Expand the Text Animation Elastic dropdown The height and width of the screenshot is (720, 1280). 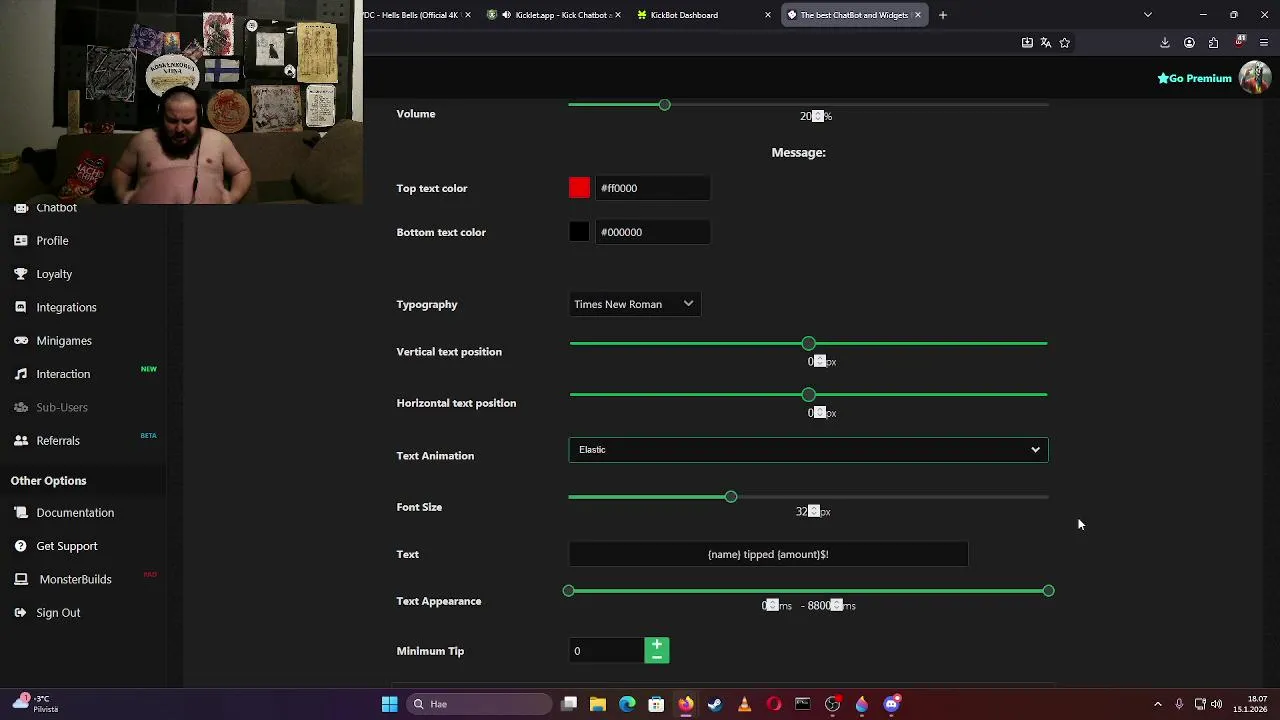point(808,450)
